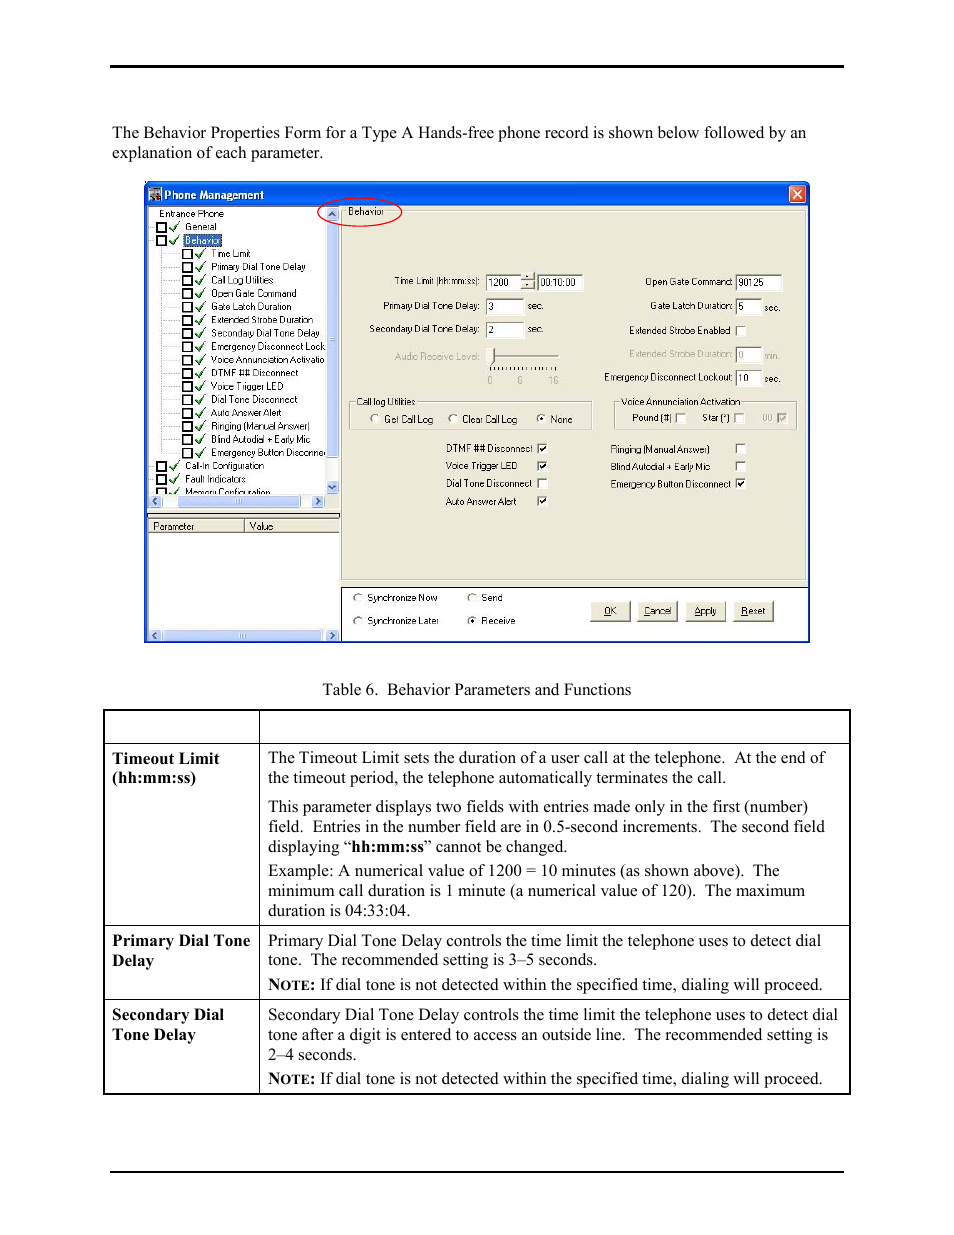Viewport: 954px width, 1235px height.
Task: Select Blind Autodial + Early Mic tree item
Action: coord(261,439)
